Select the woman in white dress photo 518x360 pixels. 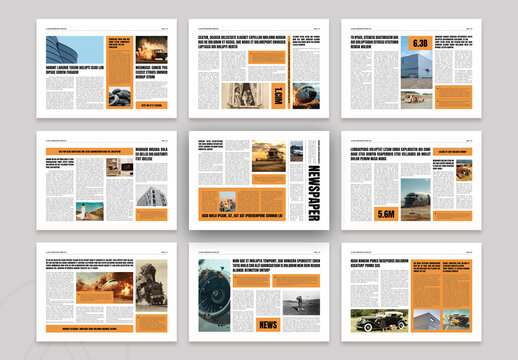point(90,211)
